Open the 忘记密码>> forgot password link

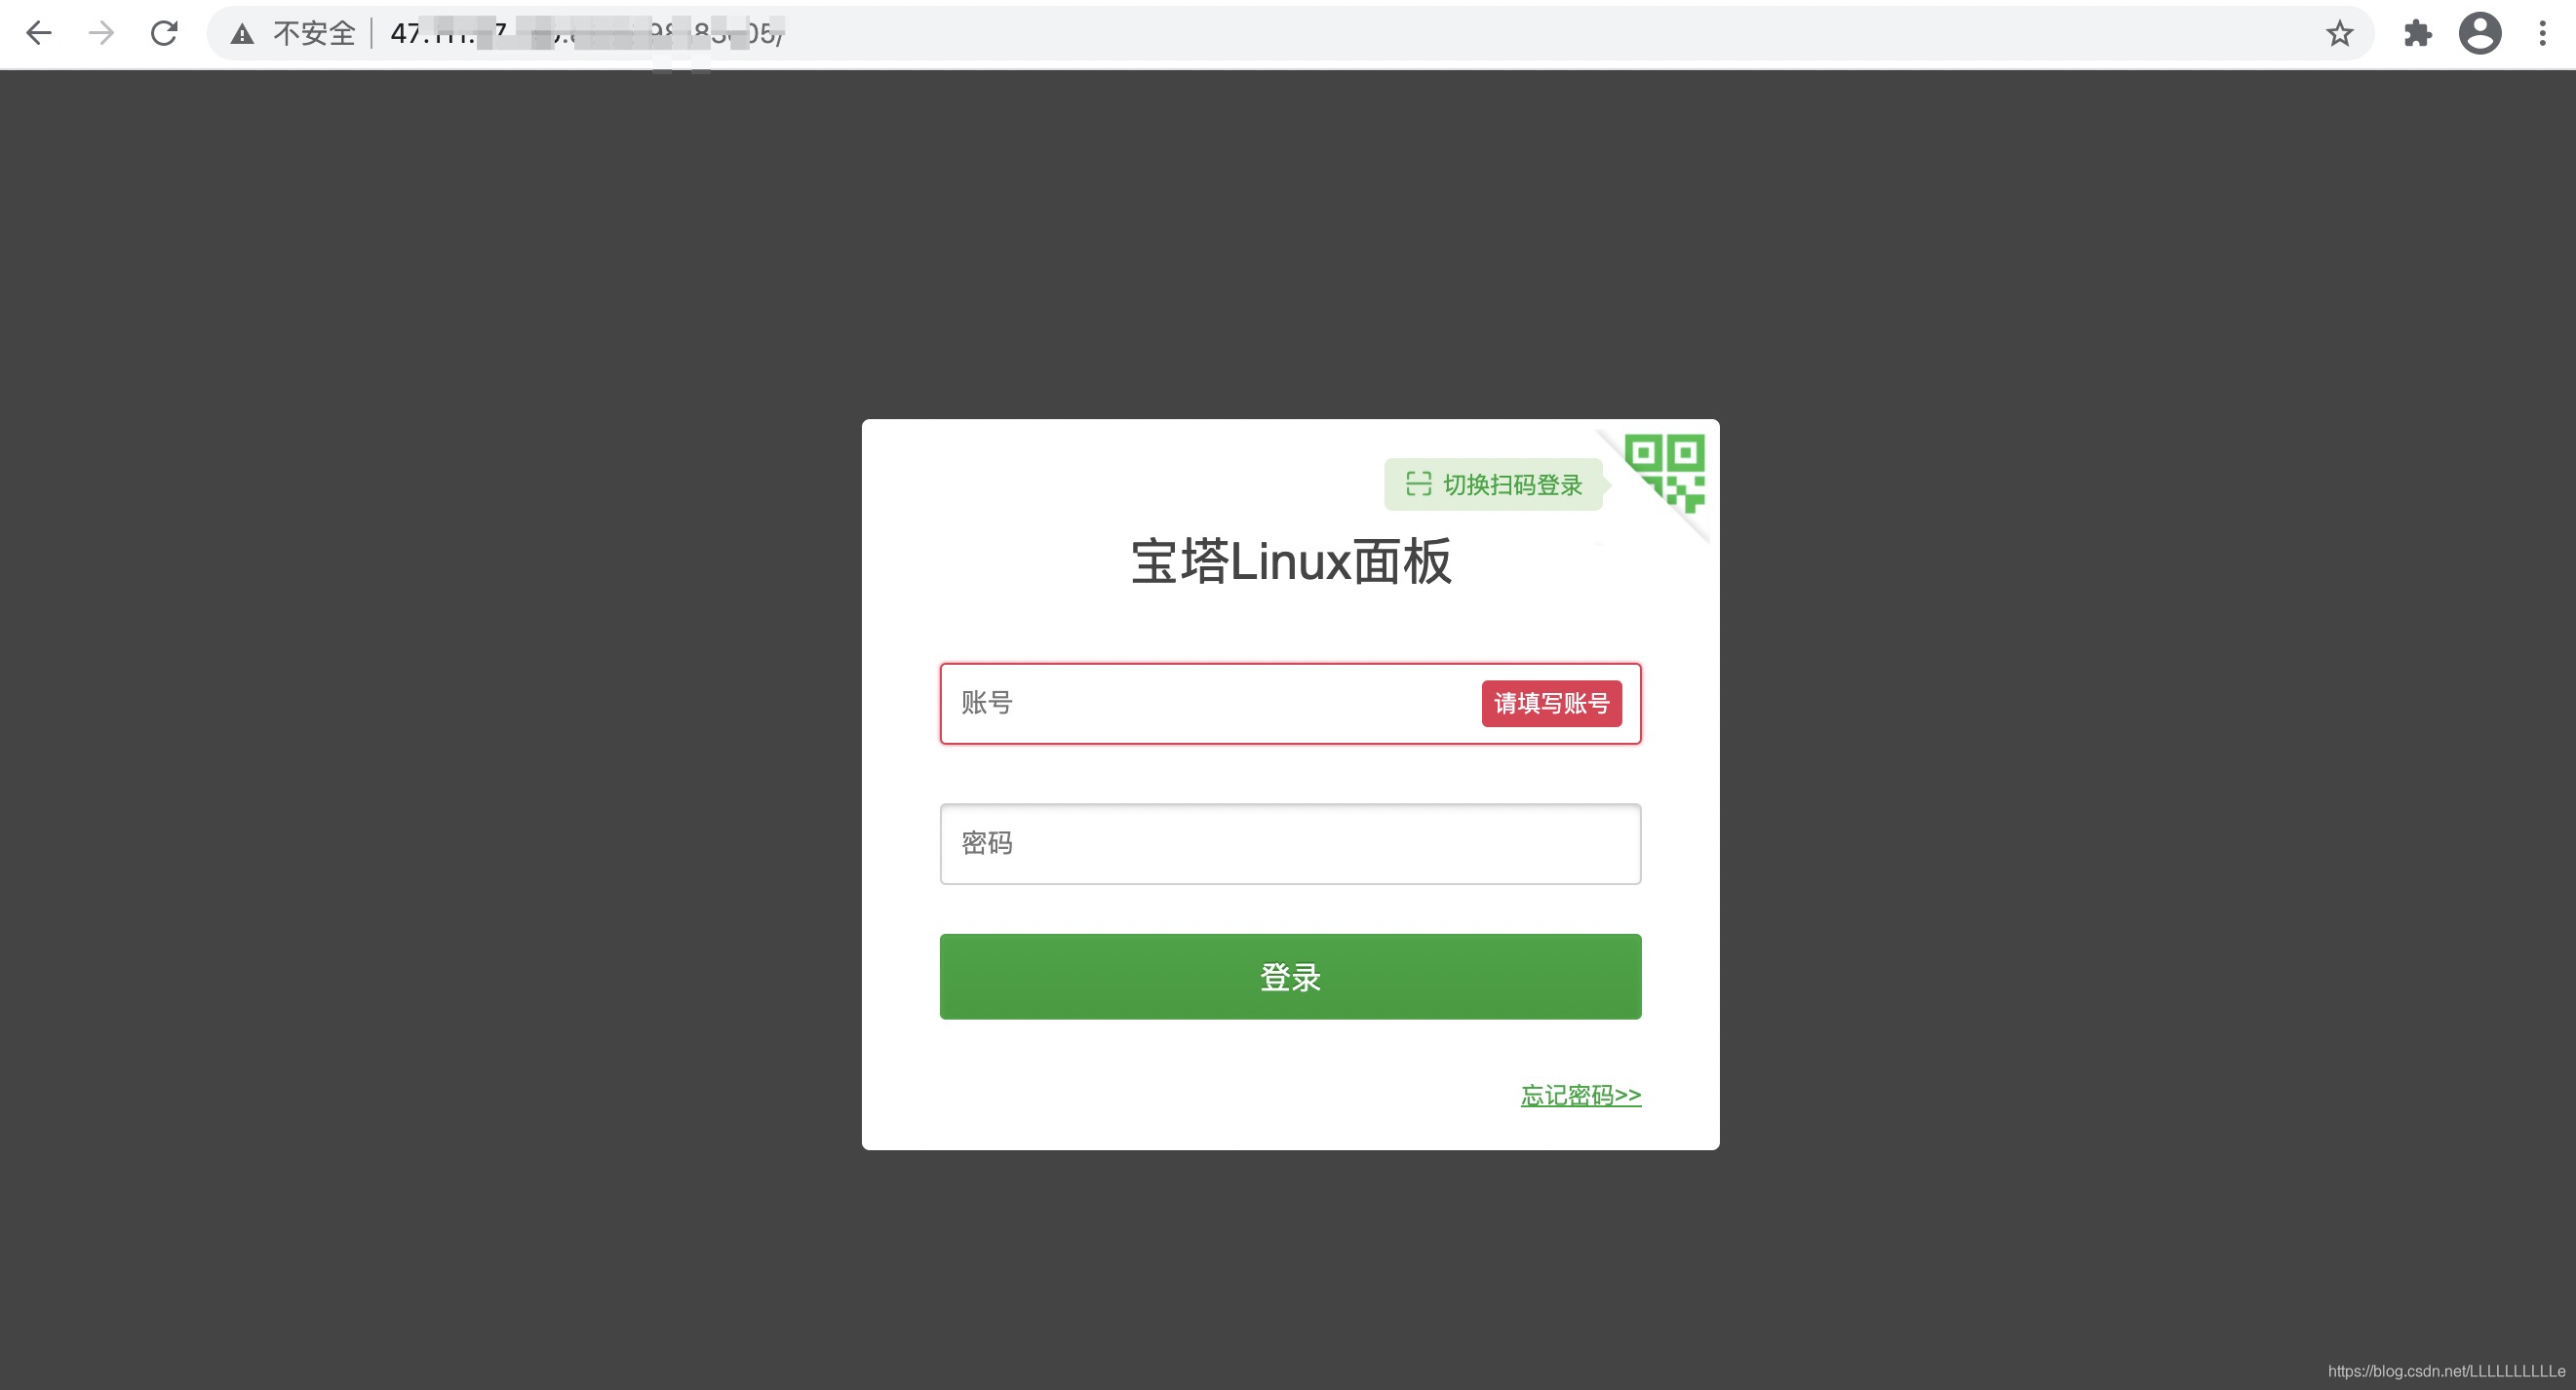(x=1580, y=1095)
